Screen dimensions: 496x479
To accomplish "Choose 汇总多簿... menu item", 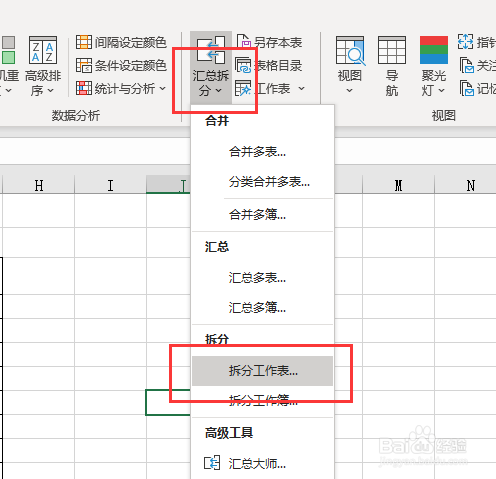I will point(262,308).
